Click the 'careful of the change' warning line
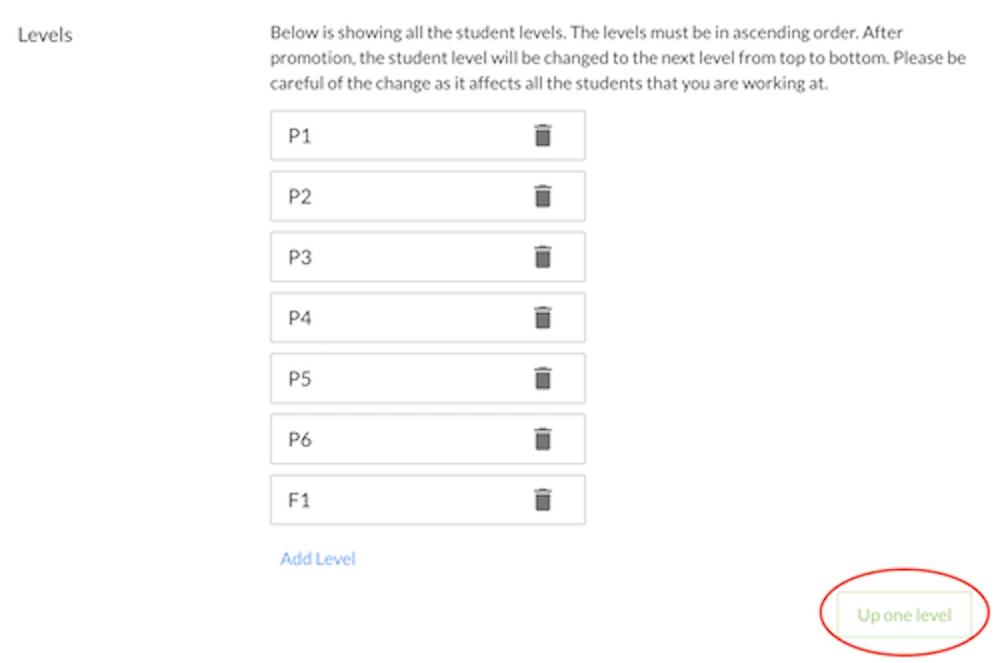The height and width of the screenshot is (663, 1000). pyautogui.click(x=548, y=83)
